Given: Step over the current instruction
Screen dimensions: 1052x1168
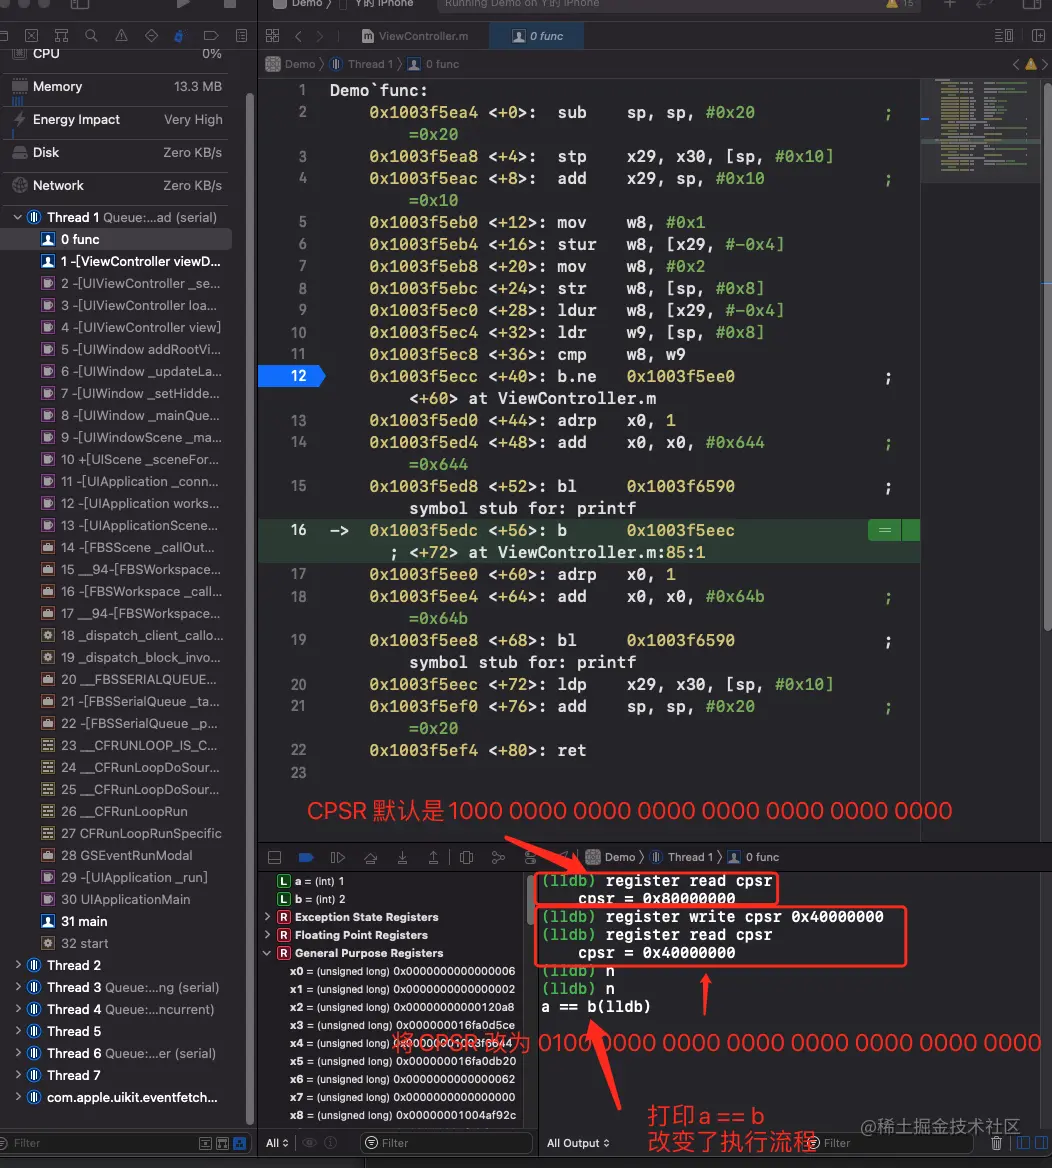Looking at the screenshot, I should 370,857.
